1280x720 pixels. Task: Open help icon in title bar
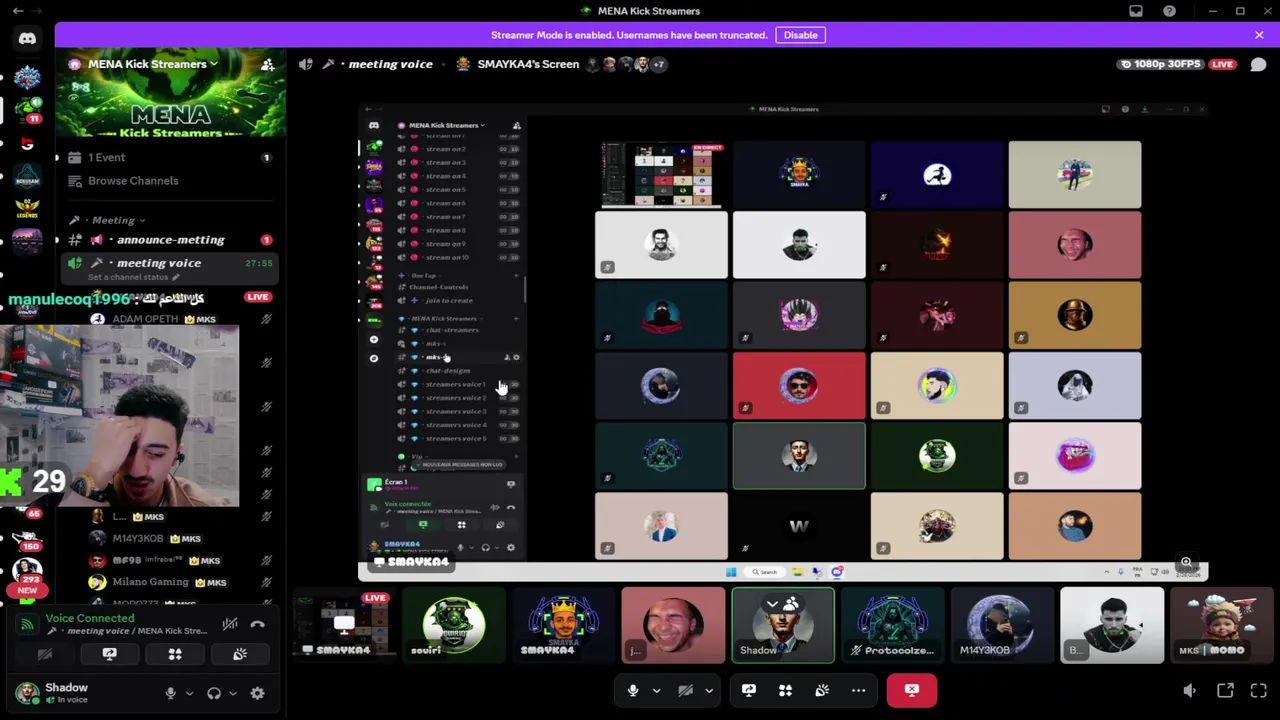click(x=1169, y=11)
